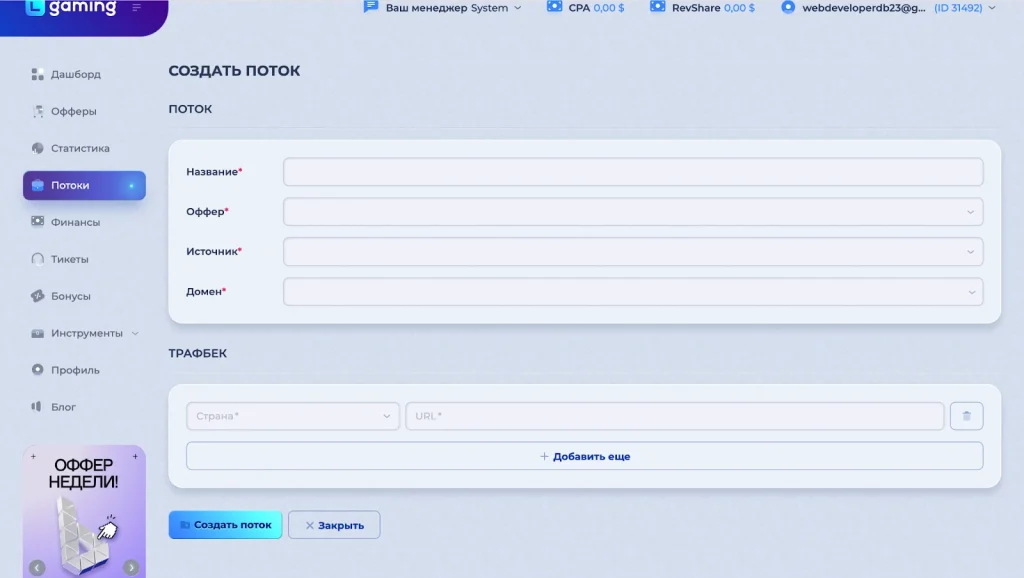1024x578 pixels.
Task: Show the next banner with the right arrow
Action: 131,568
